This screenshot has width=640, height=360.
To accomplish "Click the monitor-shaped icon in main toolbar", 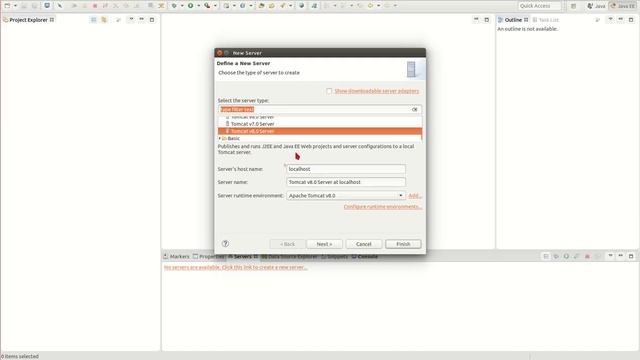I will coord(47,6).
